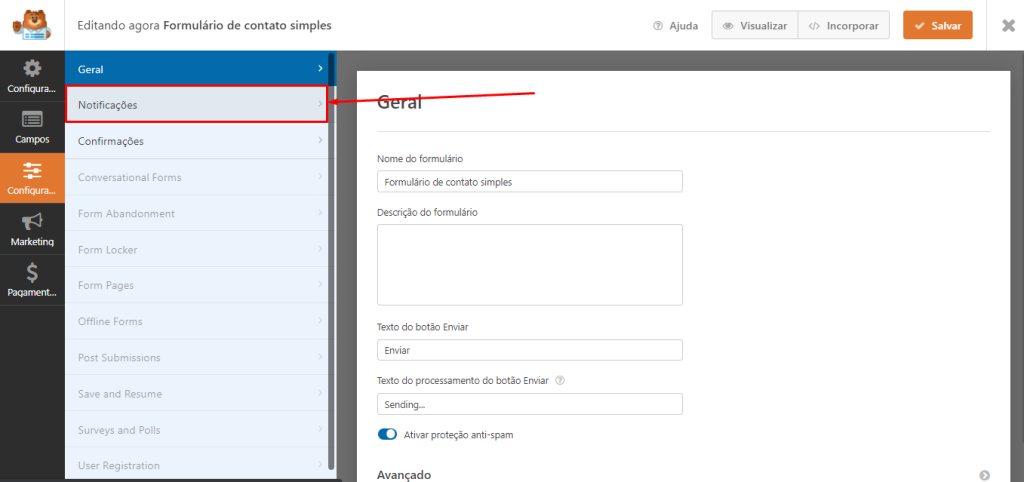Screen dimensions: 1024x482
Task: Click the Nome do formulário input field
Action: pyautogui.click(x=530, y=182)
